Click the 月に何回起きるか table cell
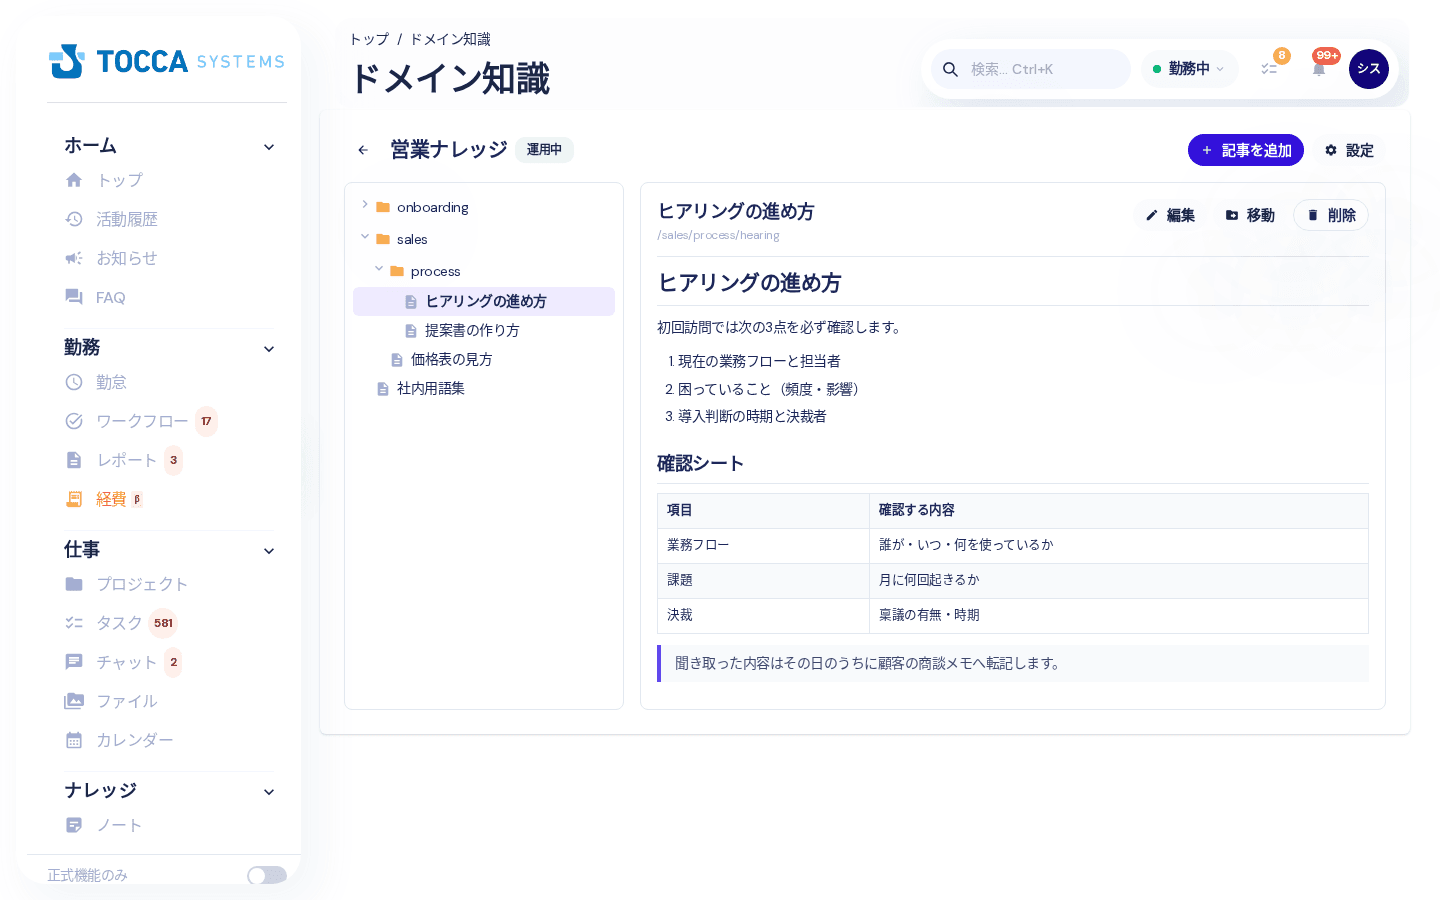 point(1118,581)
